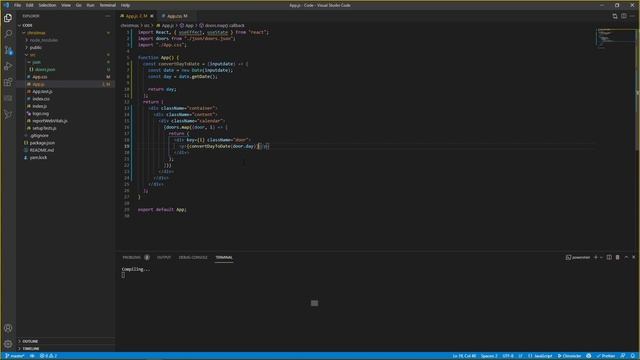This screenshot has width=640, height=360.
Task: Split the editor to the right
Action: 624,16
